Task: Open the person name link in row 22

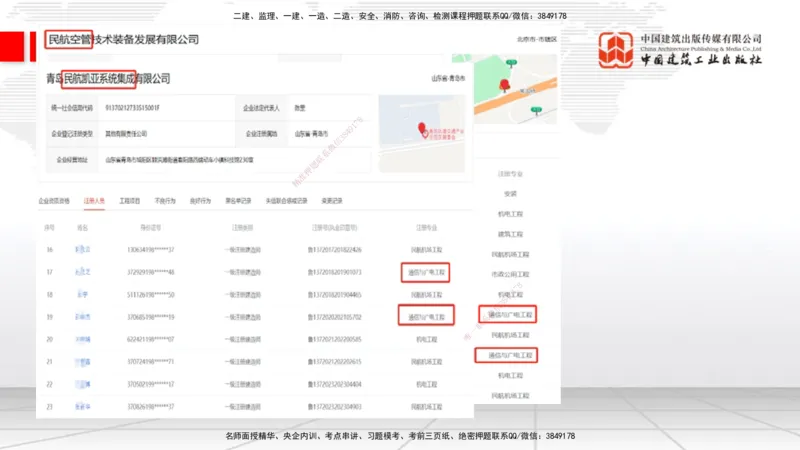Action: 83,384
